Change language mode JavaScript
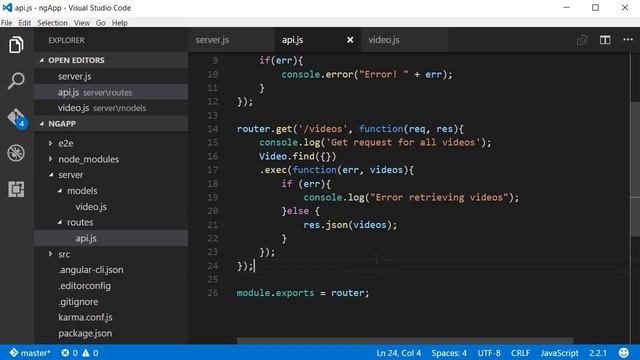 pos(559,353)
